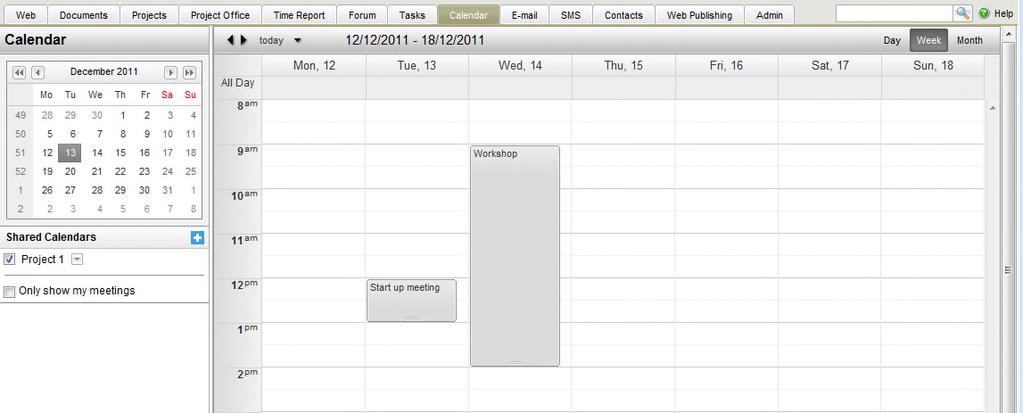Enable Only show my meetings checkbox
1023x413 pixels.
pyautogui.click(x=9, y=292)
